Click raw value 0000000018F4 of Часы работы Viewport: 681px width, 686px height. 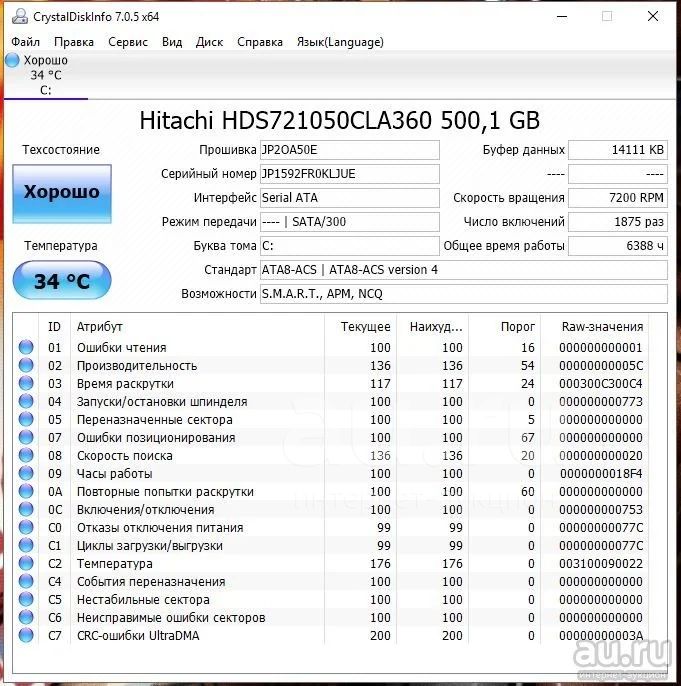(601, 473)
